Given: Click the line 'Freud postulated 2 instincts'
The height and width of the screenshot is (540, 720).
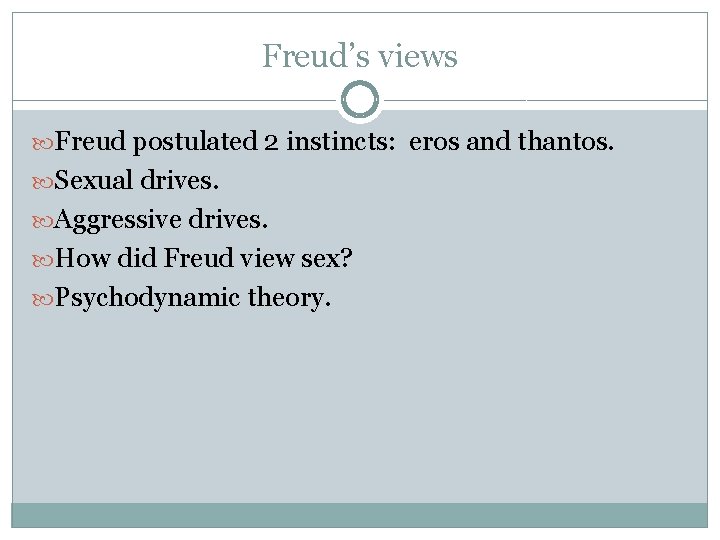Looking at the screenshot, I should 334,141.
